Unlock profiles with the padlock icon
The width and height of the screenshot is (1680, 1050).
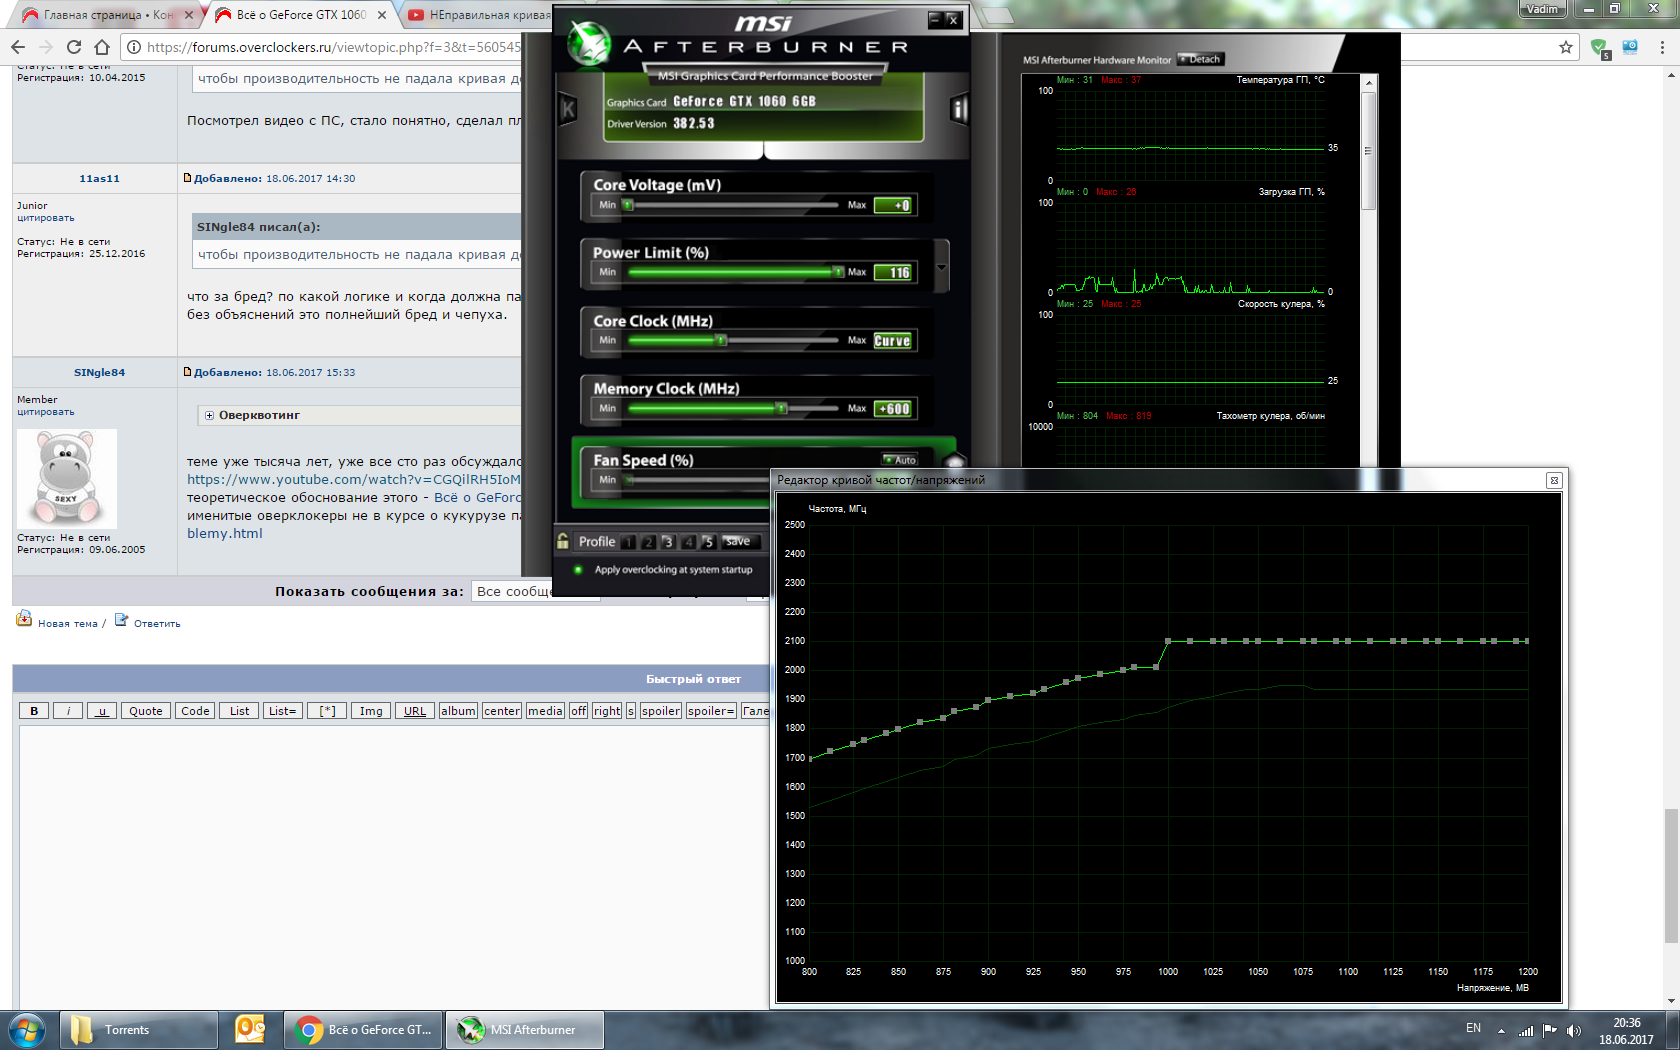[563, 541]
